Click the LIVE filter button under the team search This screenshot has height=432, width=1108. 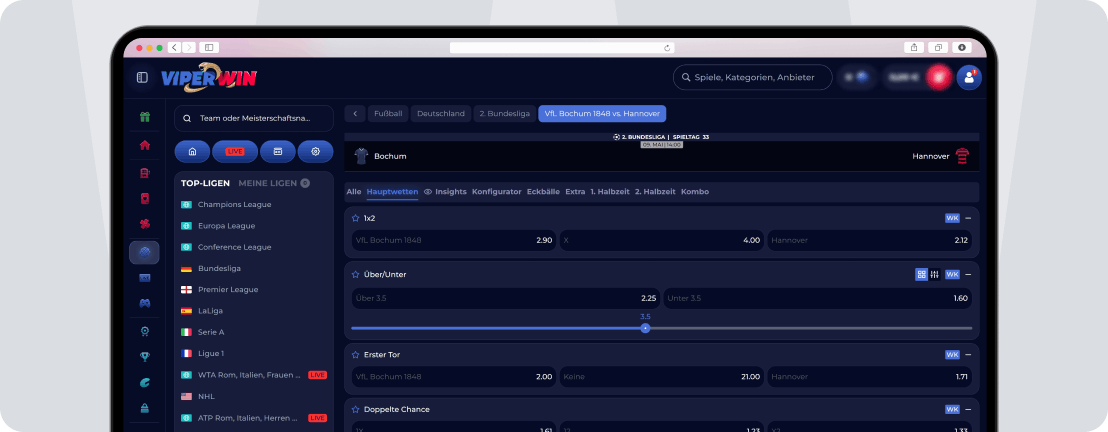click(235, 151)
